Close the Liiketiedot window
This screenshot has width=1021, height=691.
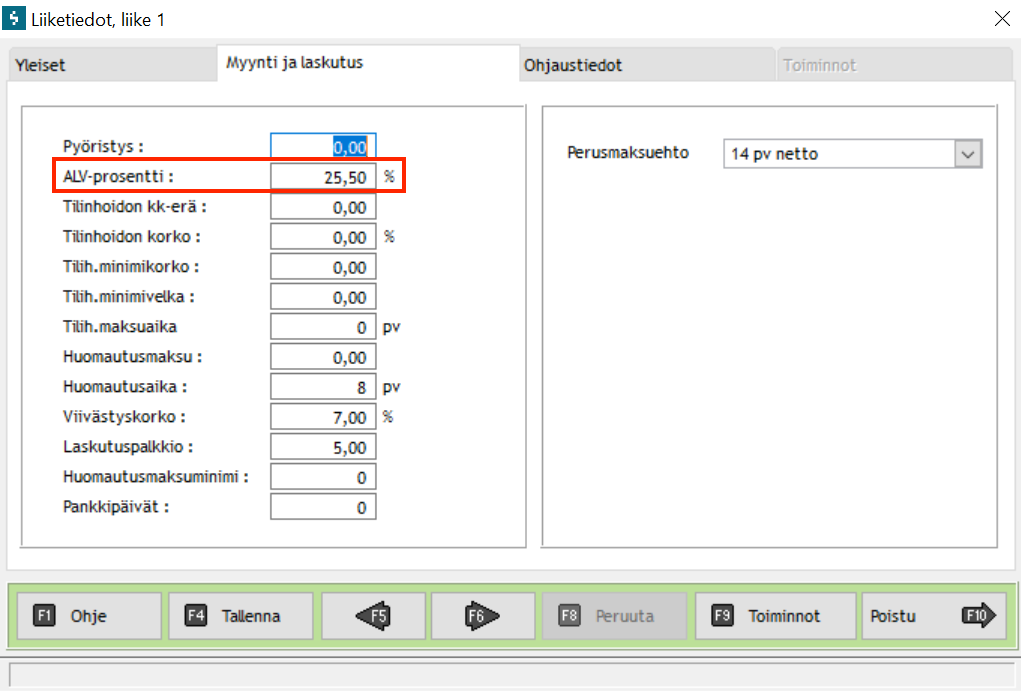(1001, 18)
